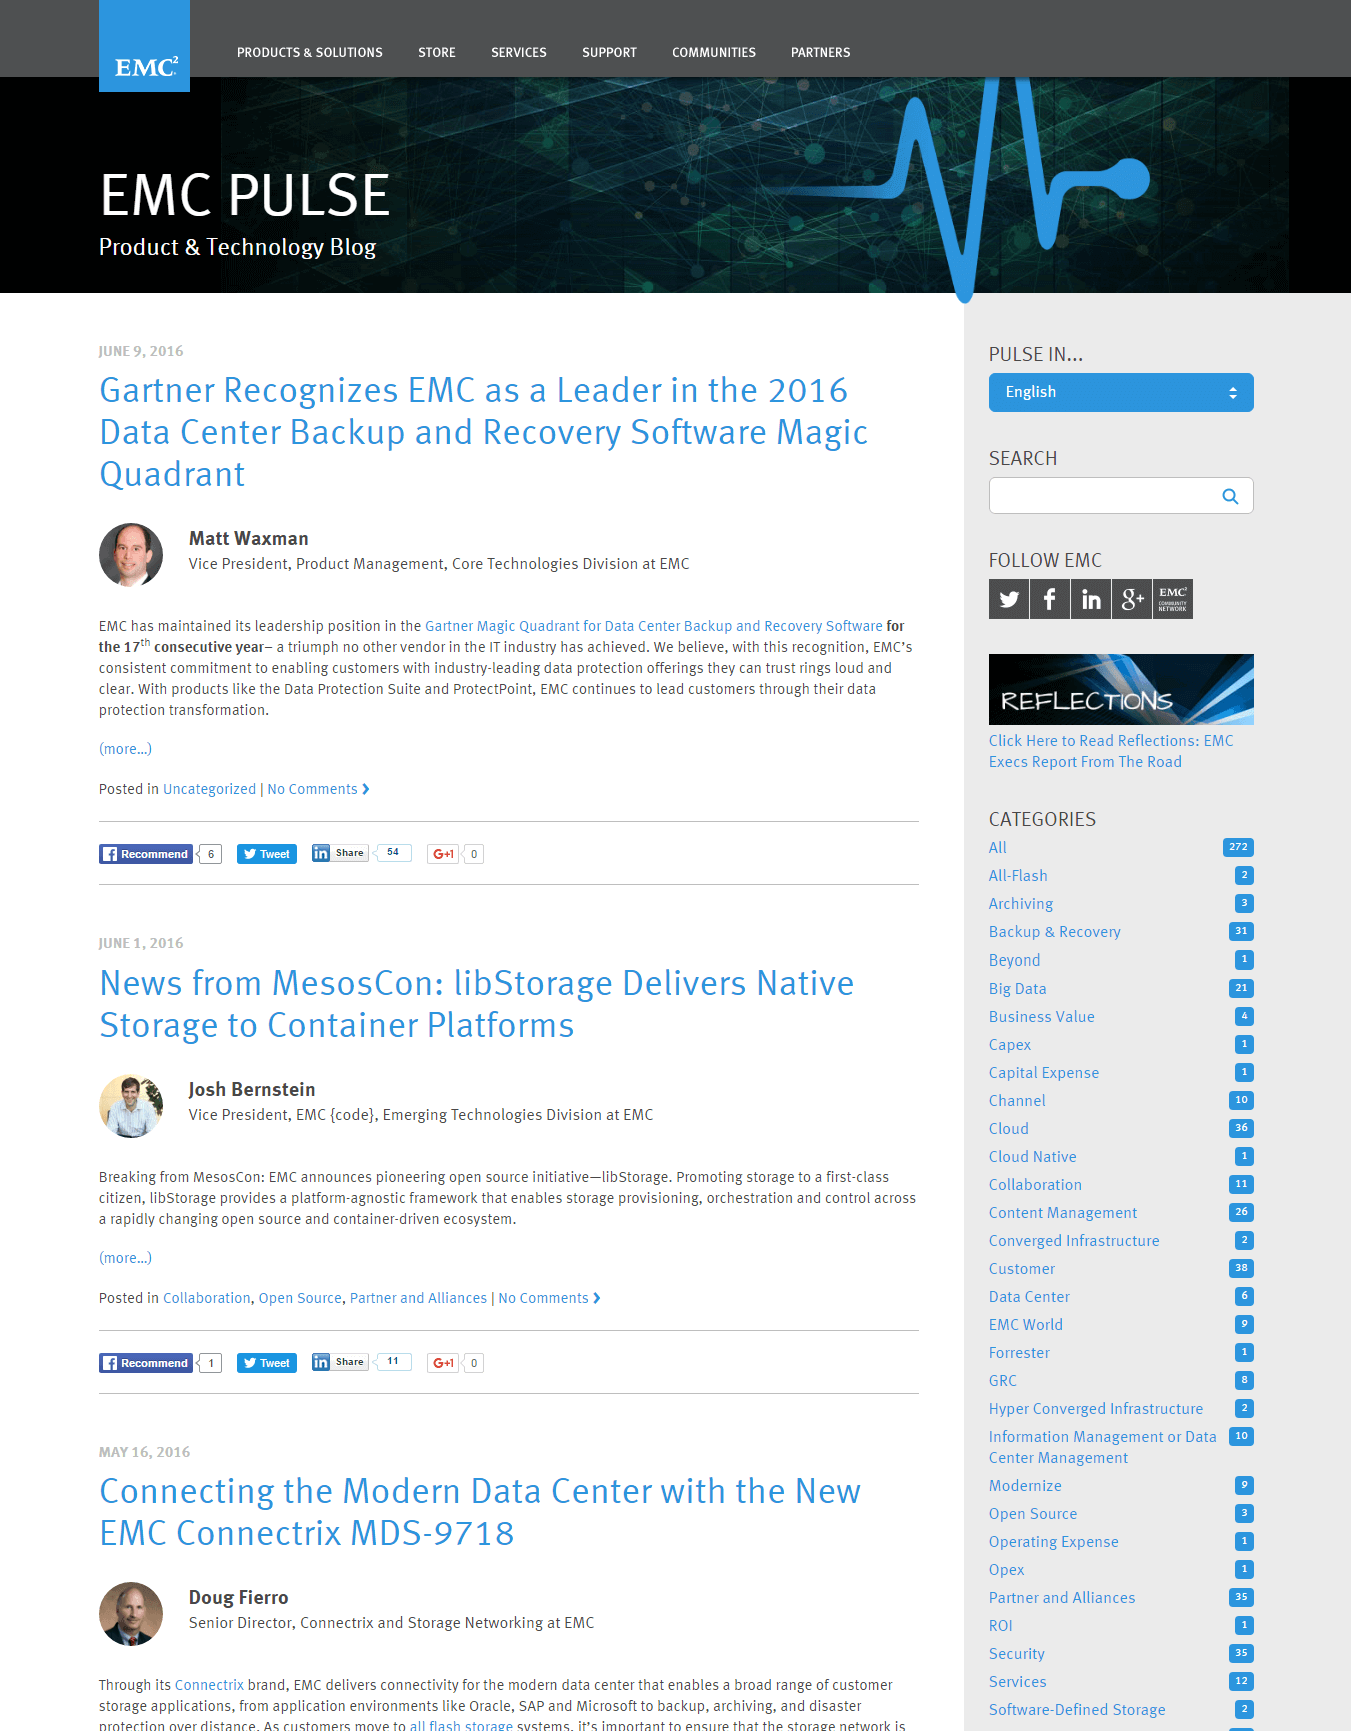
Task: Click G+1 for the MesosCon post
Action: (443, 1363)
